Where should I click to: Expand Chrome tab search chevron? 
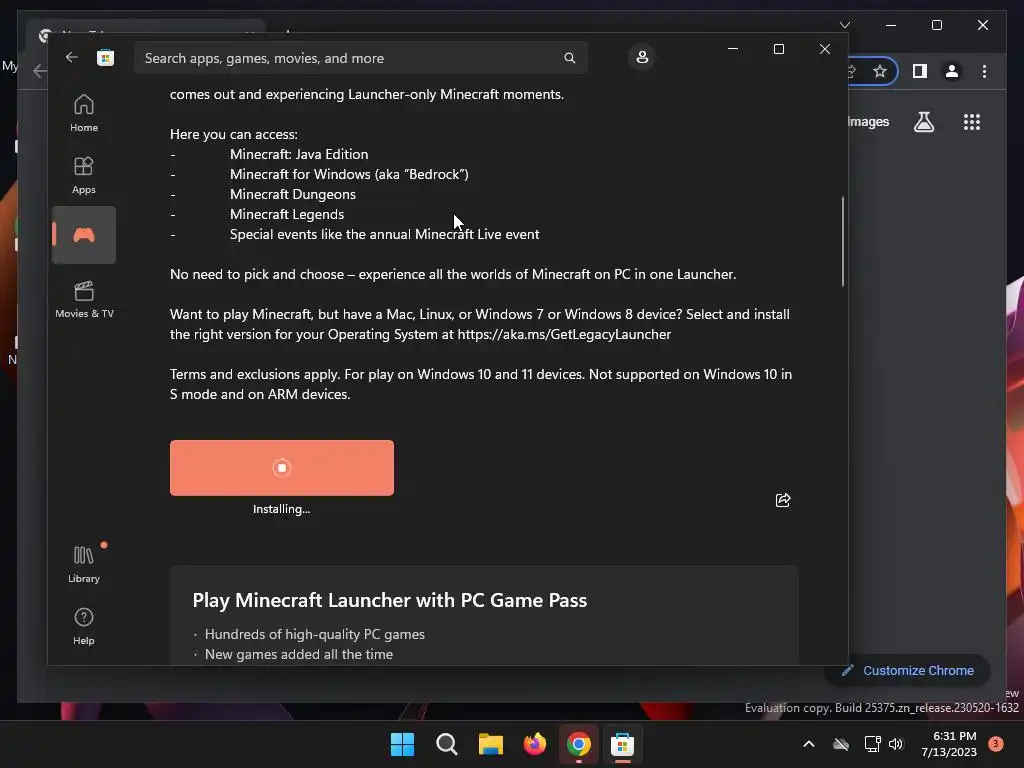[x=844, y=25]
